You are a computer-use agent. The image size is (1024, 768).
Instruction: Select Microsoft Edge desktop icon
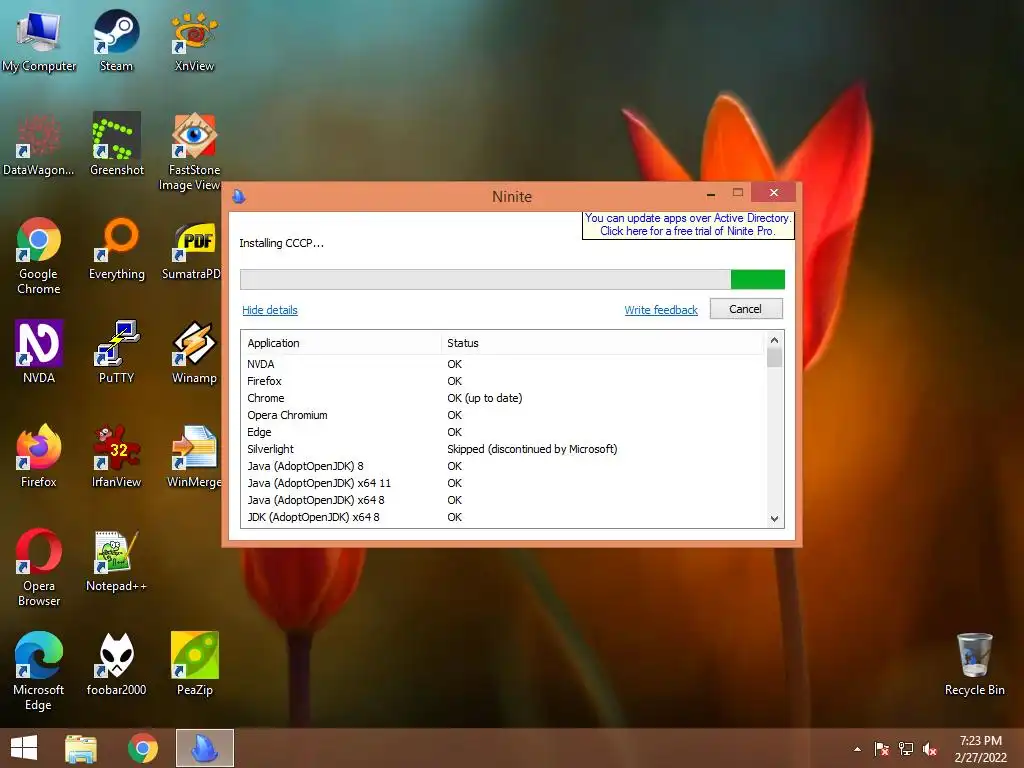pyautogui.click(x=39, y=671)
